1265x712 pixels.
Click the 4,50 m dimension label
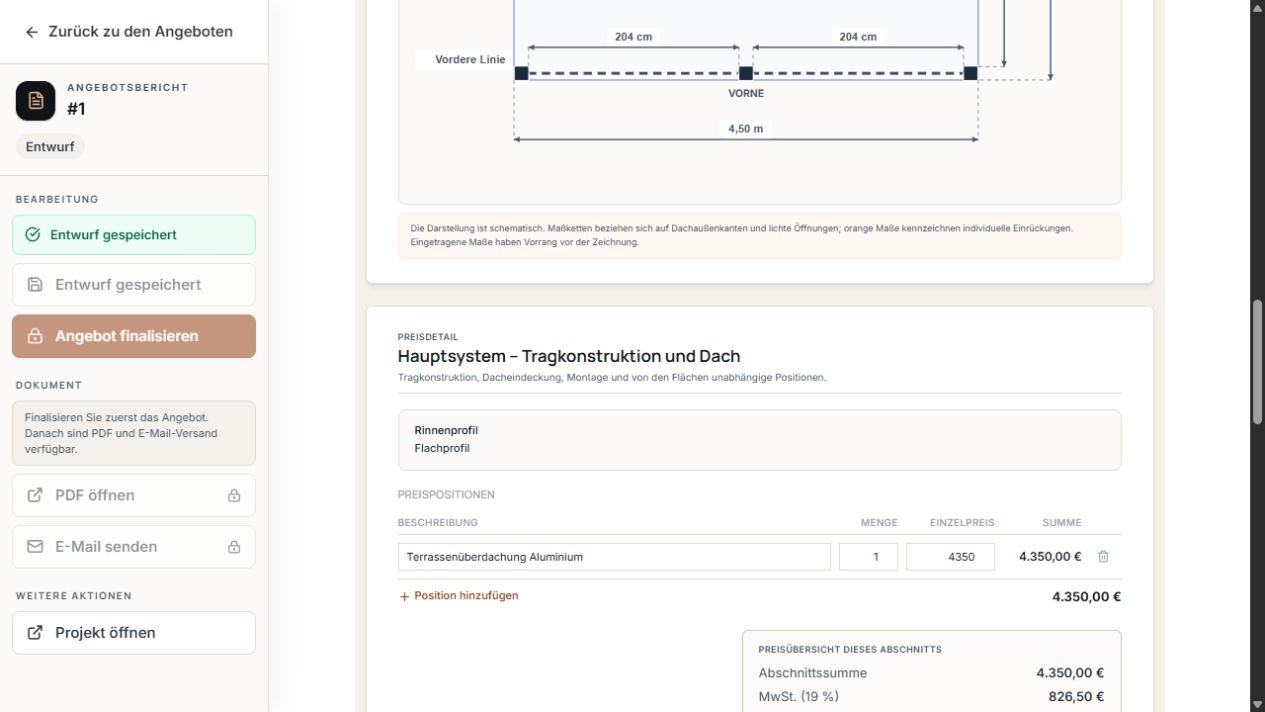pos(746,129)
